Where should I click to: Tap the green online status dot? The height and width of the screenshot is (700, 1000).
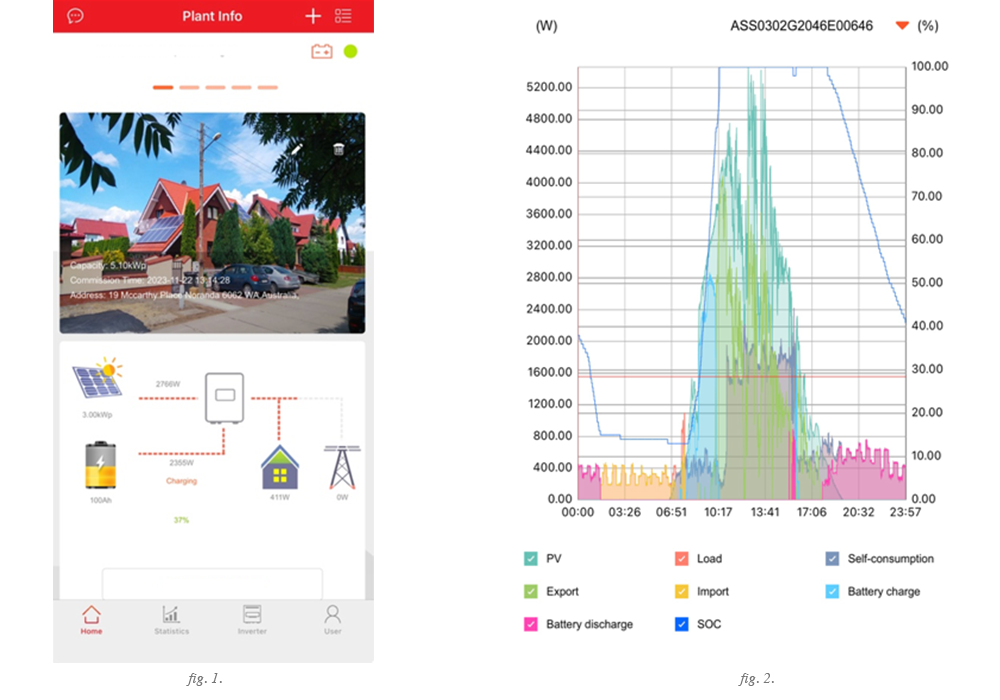(350, 51)
